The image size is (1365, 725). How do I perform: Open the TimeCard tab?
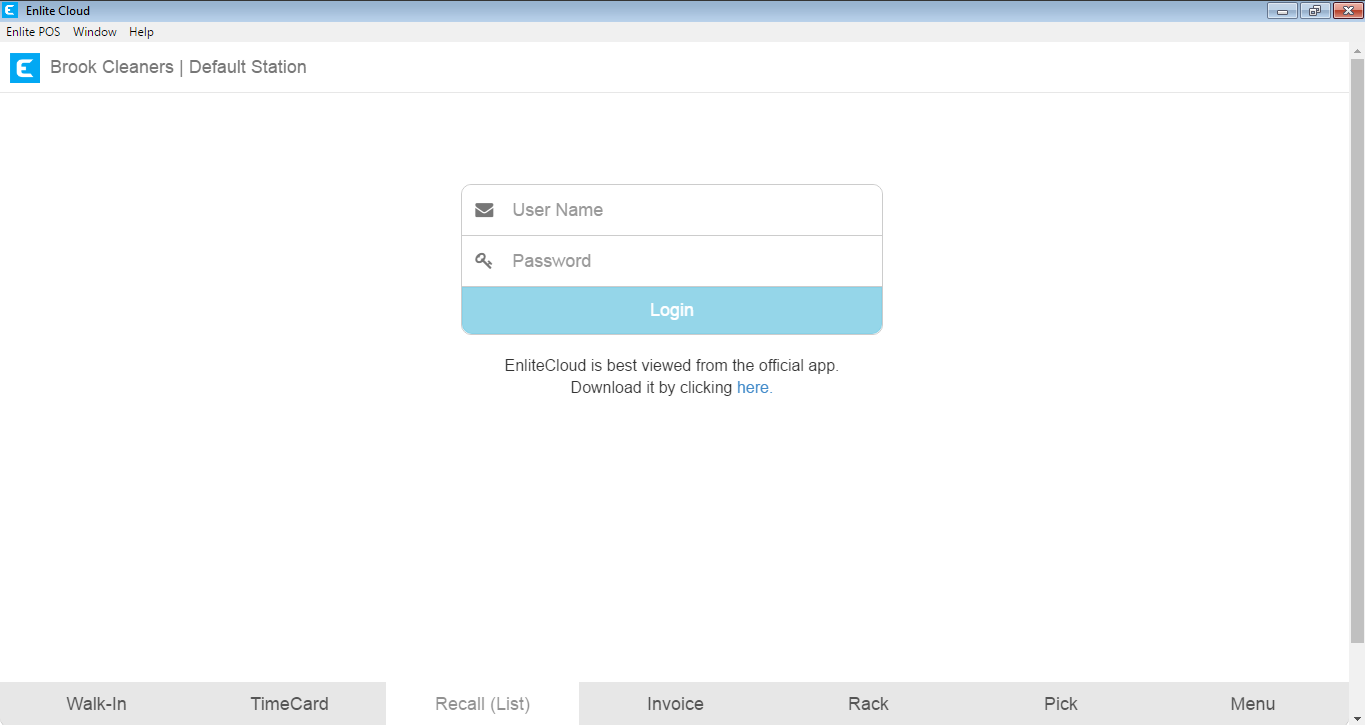tap(289, 704)
